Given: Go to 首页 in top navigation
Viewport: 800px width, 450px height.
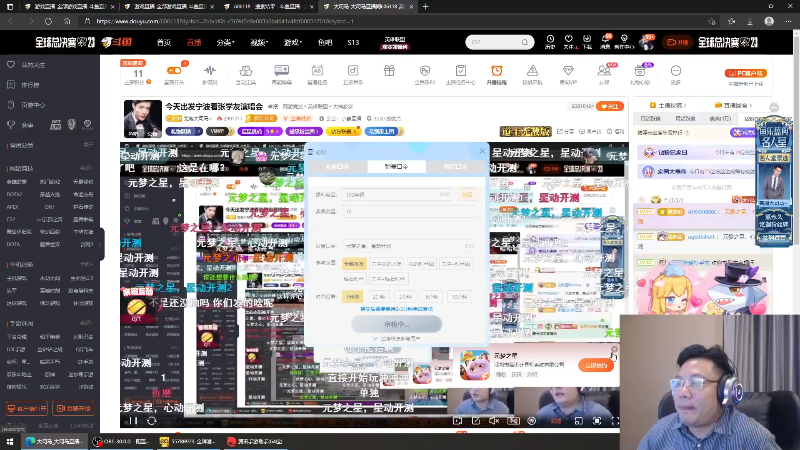Looking at the screenshot, I should (164, 42).
